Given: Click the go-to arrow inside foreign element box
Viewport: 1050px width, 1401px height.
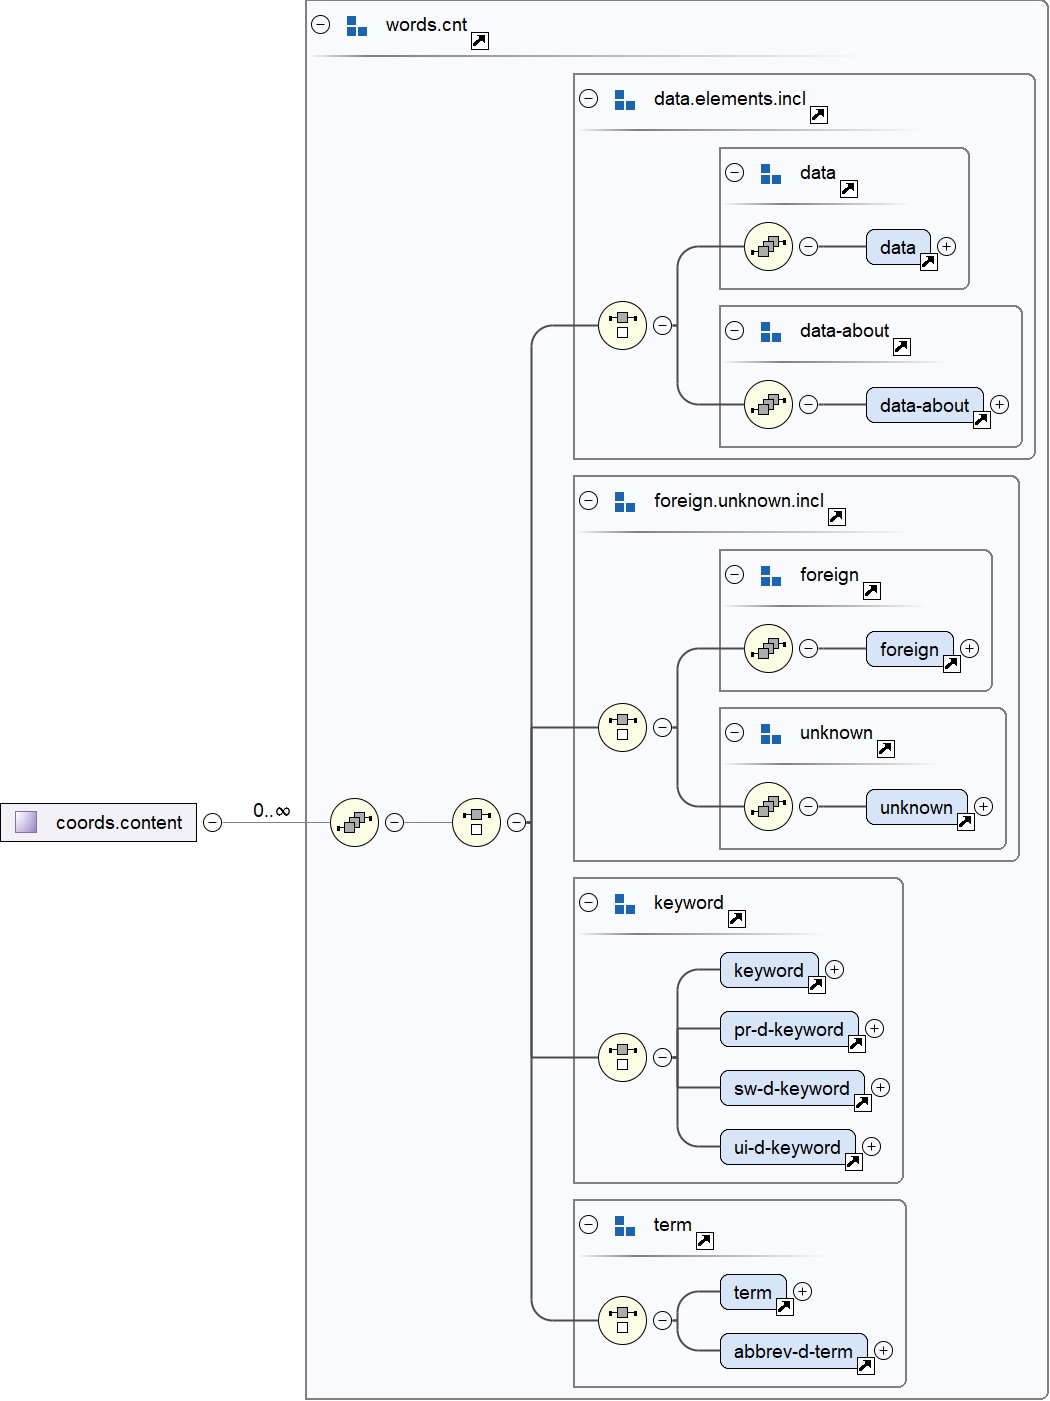Looking at the screenshot, I should [951, 663].
